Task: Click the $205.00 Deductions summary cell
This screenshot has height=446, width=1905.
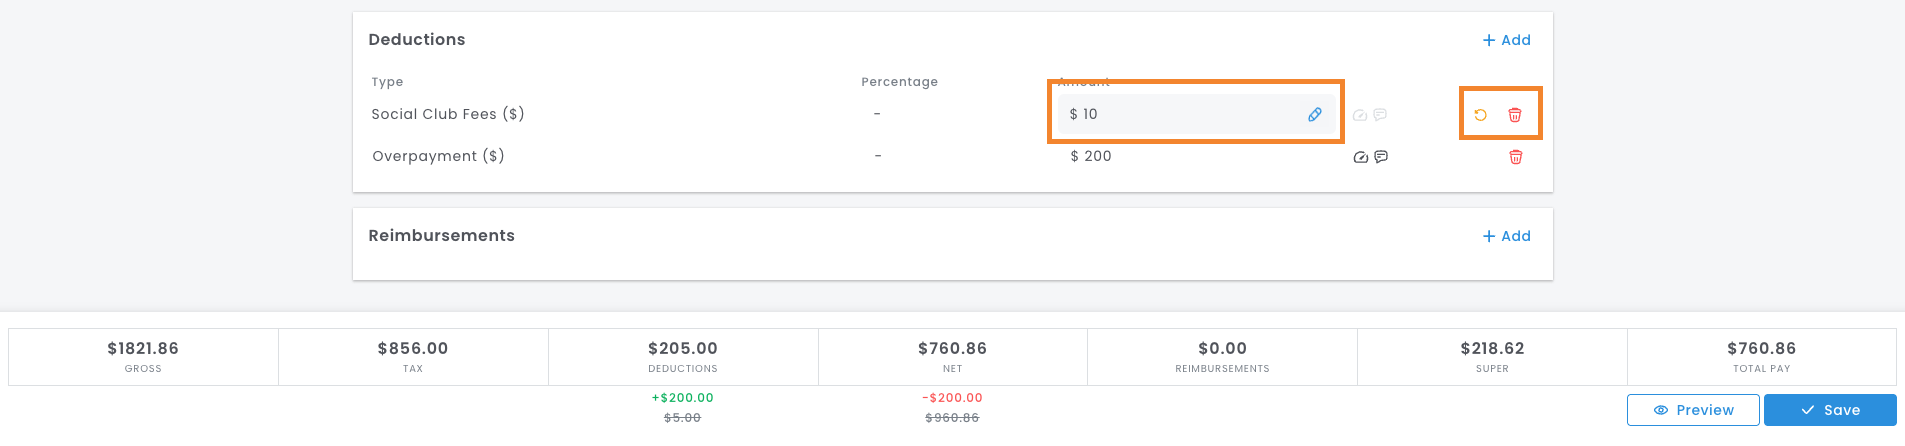Action: click(683, 357)
